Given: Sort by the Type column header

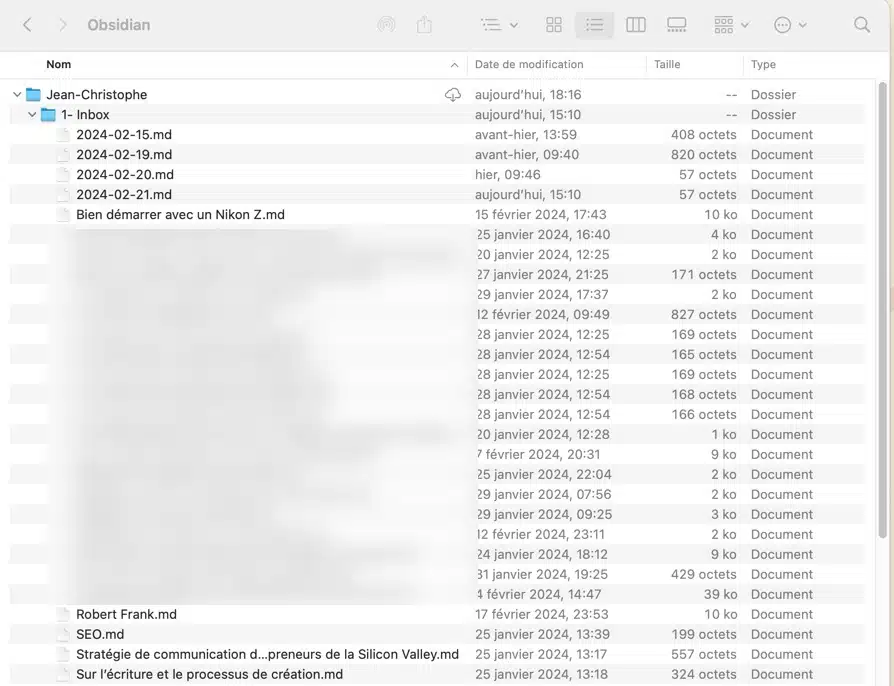Looking at the screenshot, I should [763, 64].
